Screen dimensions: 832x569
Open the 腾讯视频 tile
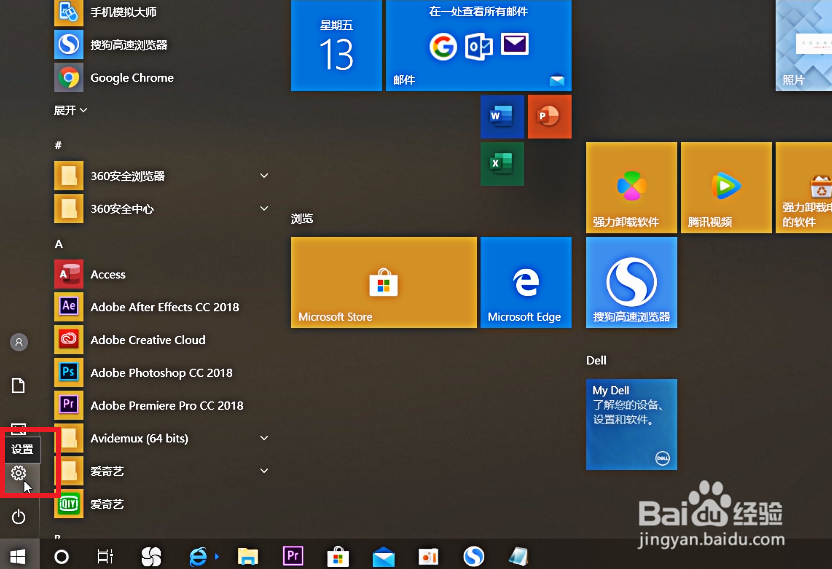coord(726,187)
